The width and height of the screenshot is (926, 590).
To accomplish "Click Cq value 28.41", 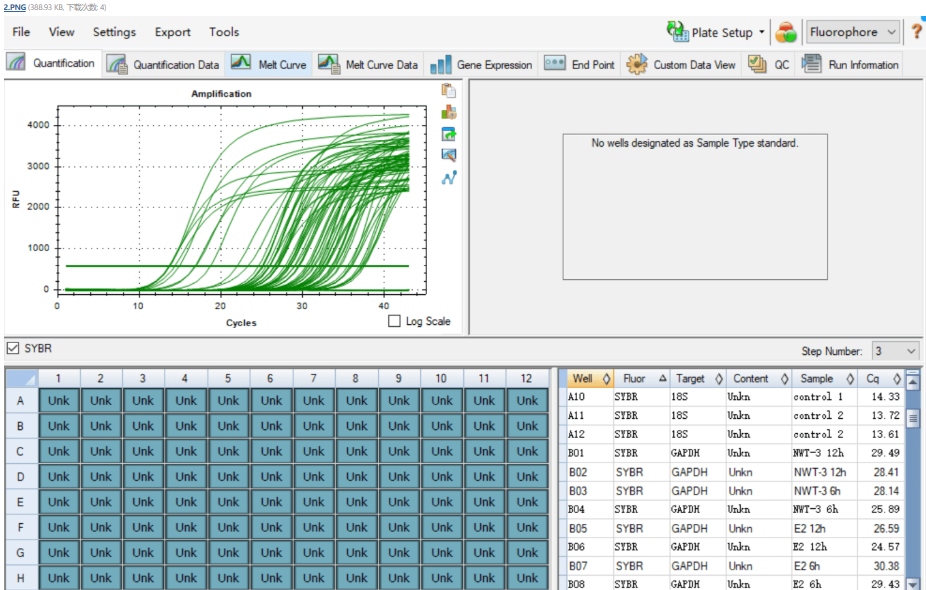I will 886,472.
